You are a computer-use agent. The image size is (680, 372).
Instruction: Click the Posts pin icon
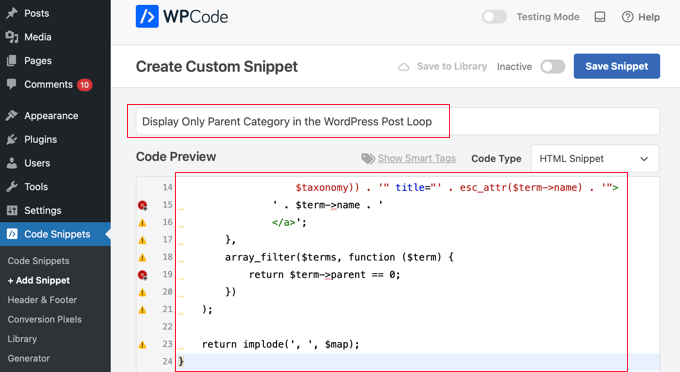click(x=12, y=13)
